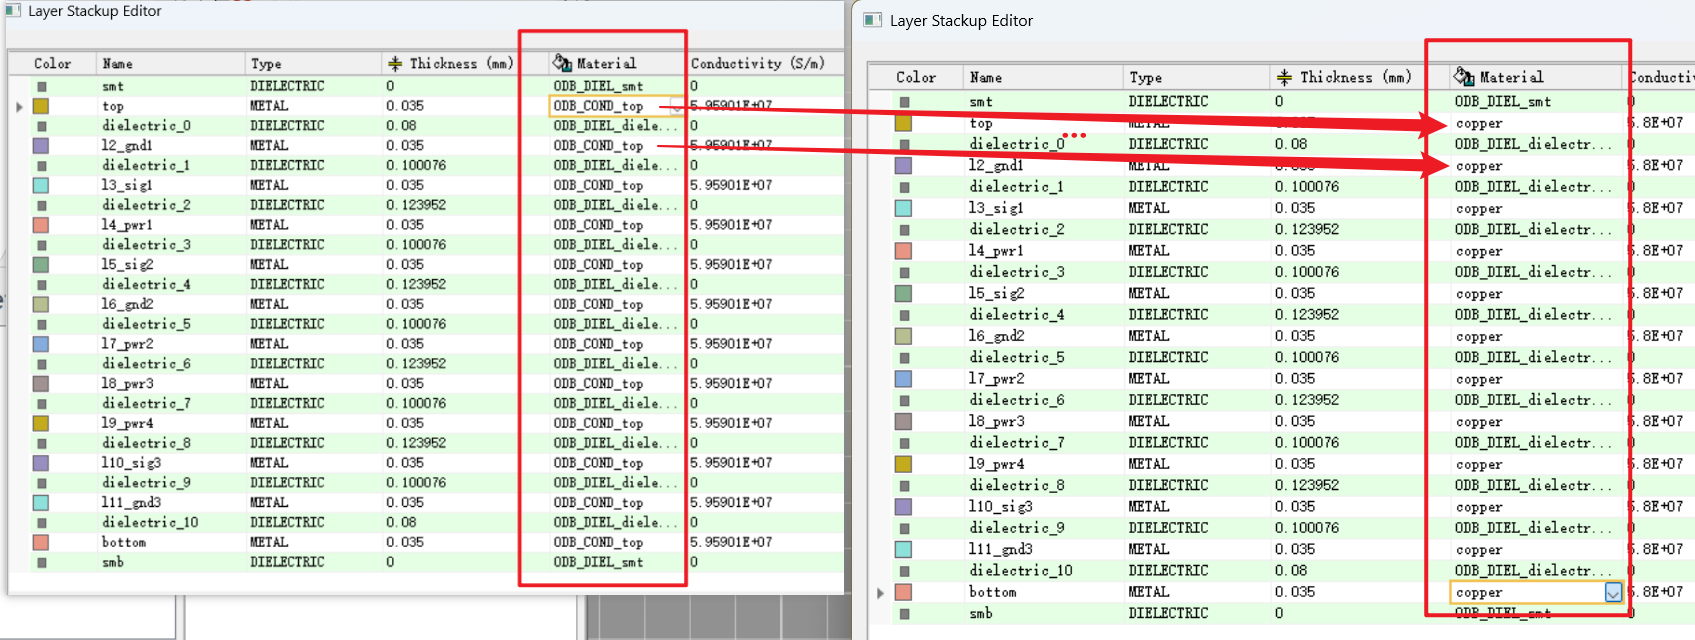Pick the blue l7_pwr2 swatch in the left window
Viewport: 1695px width, 640px height.
tap(41, 344)
